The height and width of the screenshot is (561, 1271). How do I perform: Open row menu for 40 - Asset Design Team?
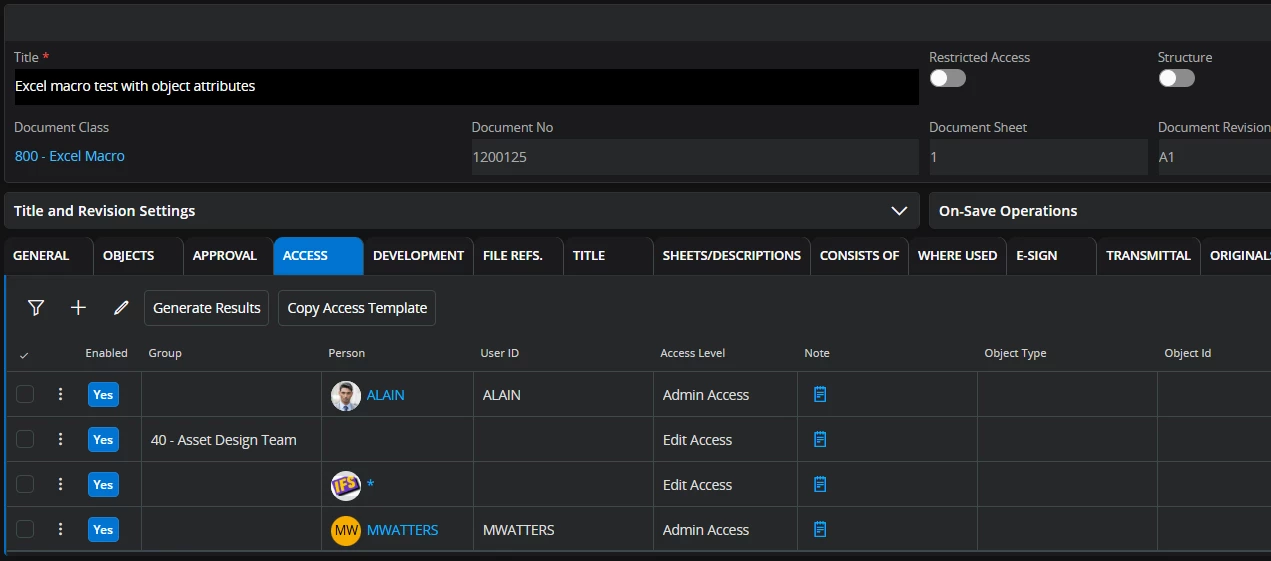60,440
